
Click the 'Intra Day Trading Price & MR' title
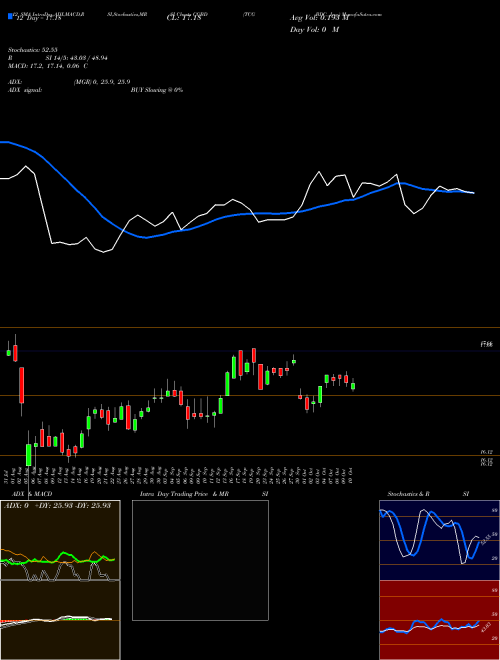click(x=184, y=494)
